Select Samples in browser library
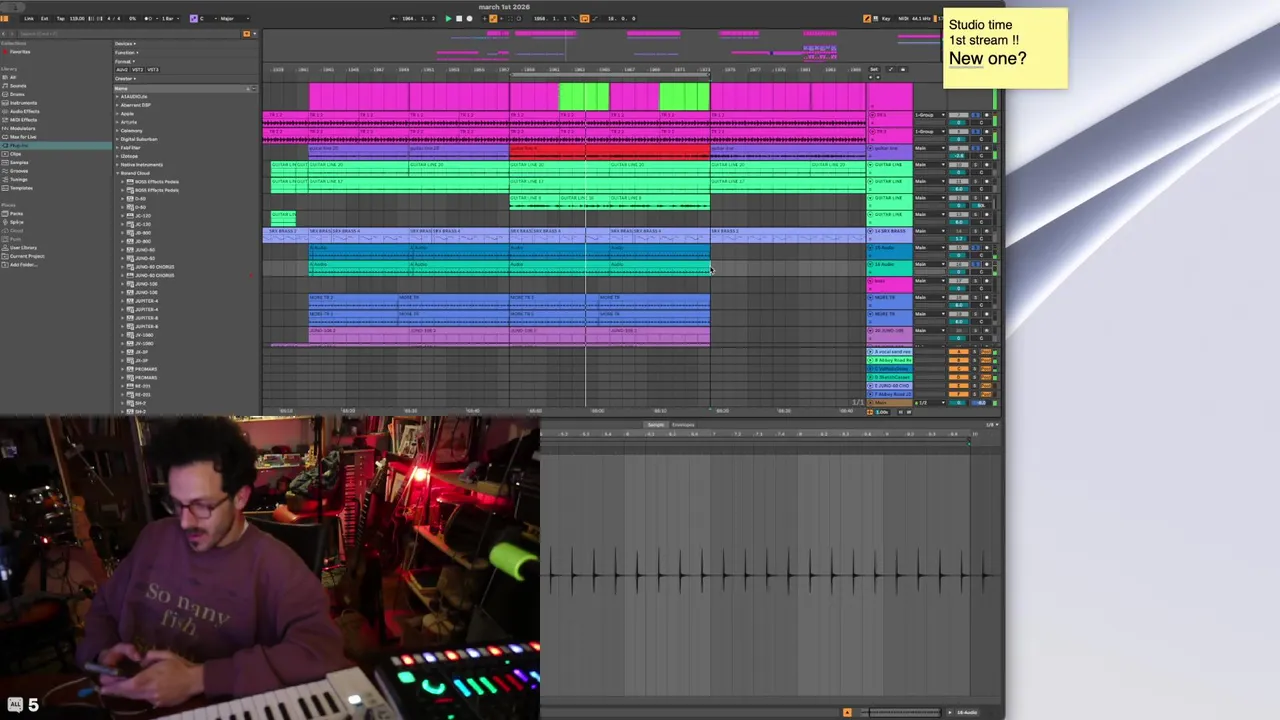This screenshot has height=720, width=1280. (19, 162)
